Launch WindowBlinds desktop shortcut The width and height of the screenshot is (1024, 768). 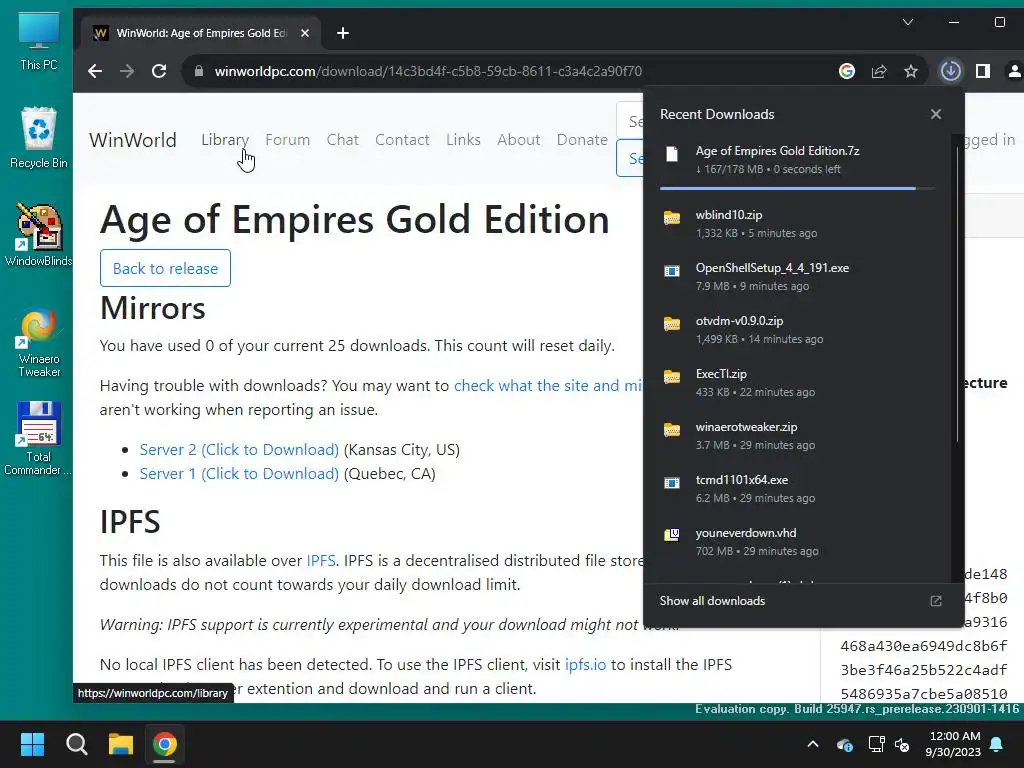tap(39, 235)
